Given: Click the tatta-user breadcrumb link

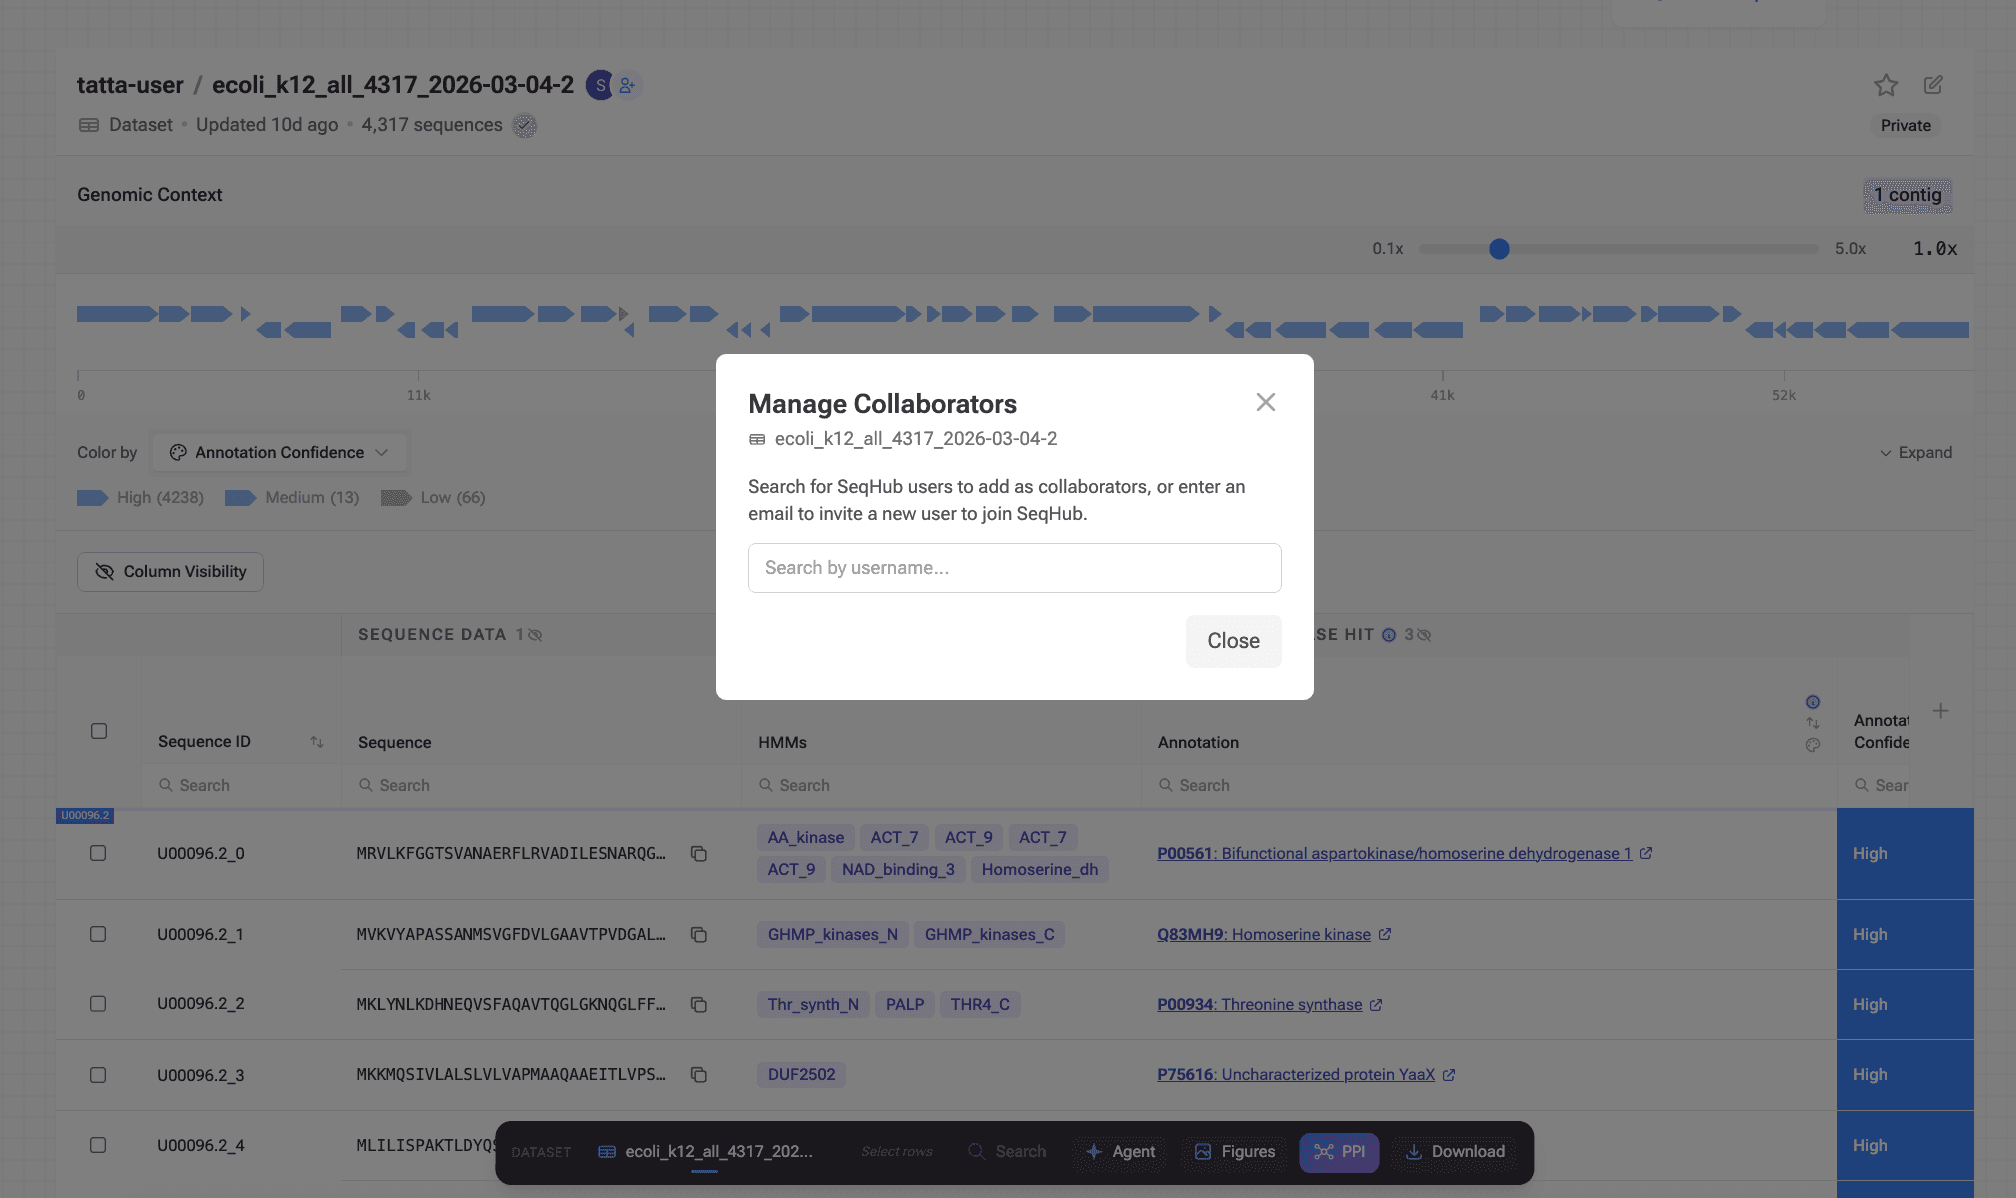Looking at the screenshot, I should pyautogui.click(x=130, y=85).
